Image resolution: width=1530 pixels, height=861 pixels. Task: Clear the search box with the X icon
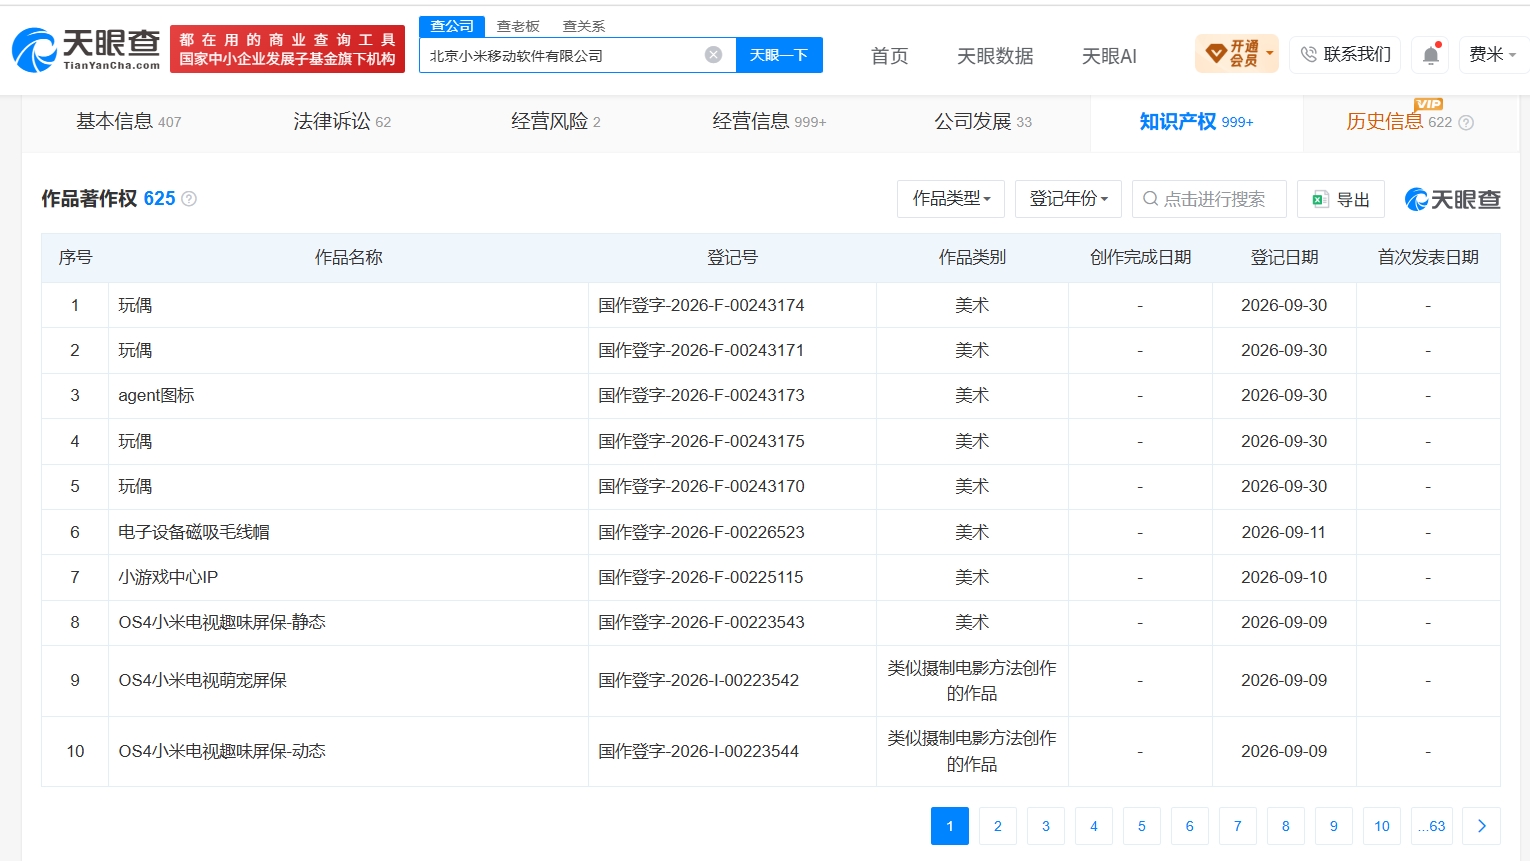[x=713, y=55]
